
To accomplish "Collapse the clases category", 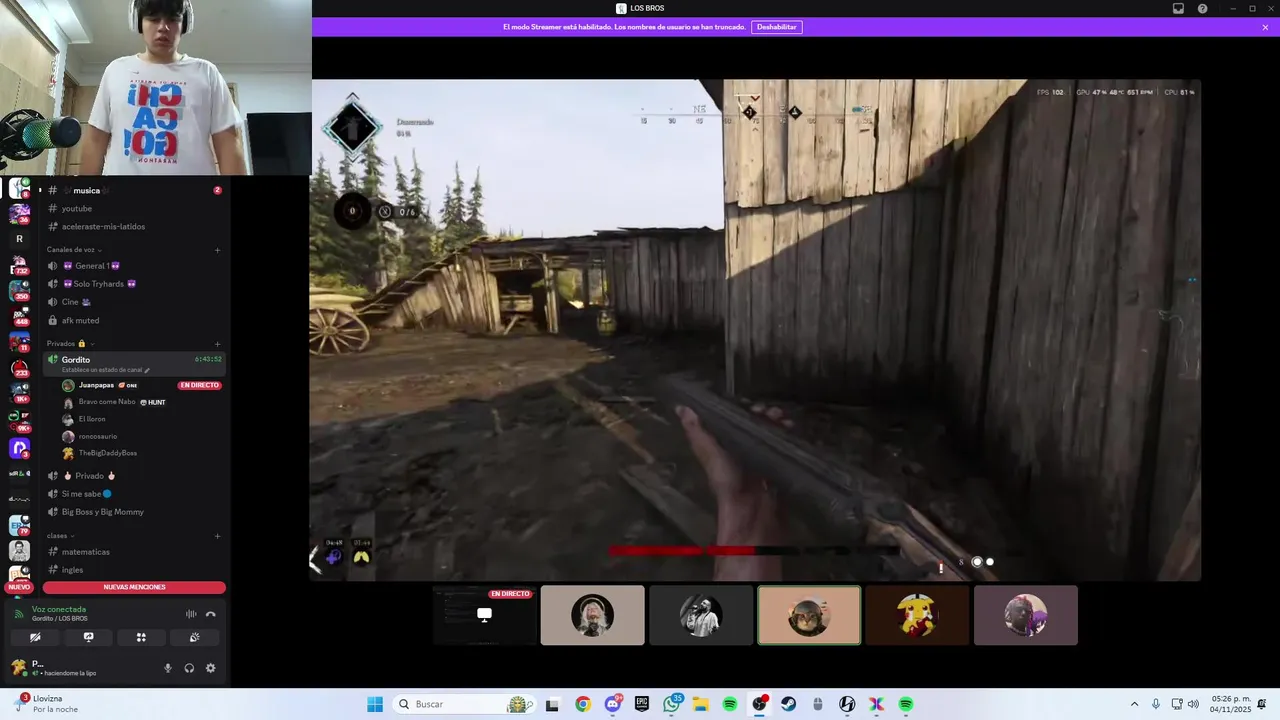I will [x=60, y=536].
